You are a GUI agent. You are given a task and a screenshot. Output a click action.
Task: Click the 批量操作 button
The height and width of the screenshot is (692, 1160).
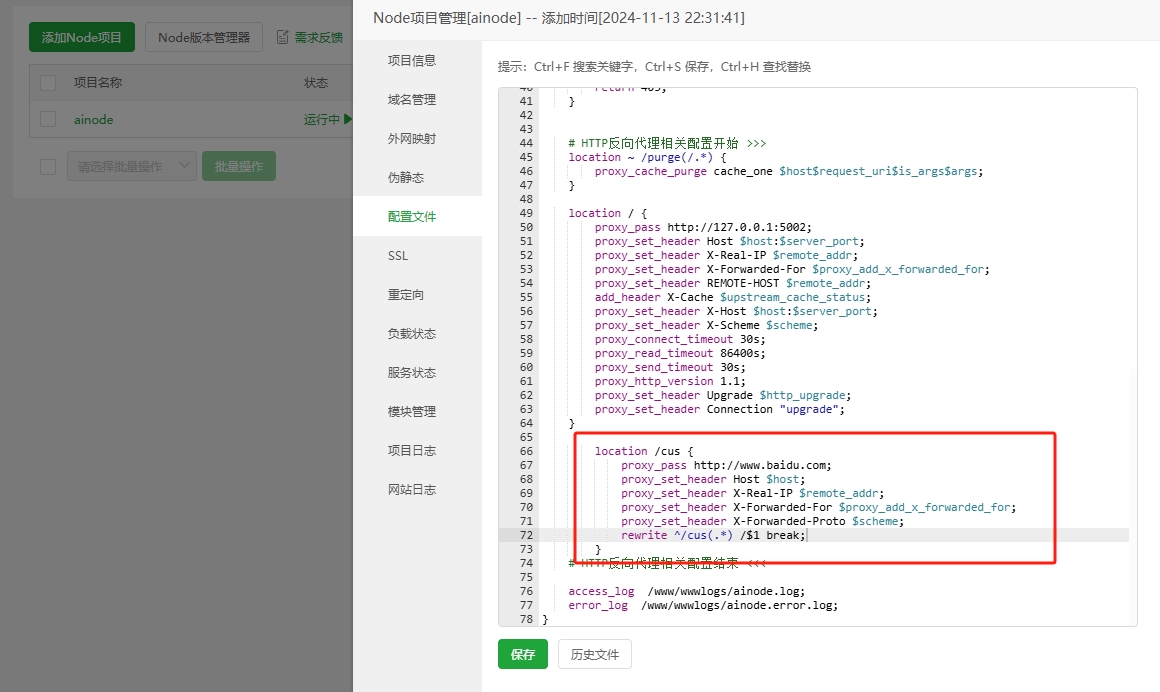pos(238,167)
